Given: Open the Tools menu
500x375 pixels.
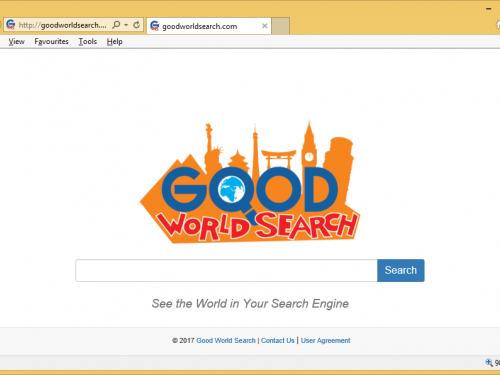Looking at the screenshot, I should pos(88,42).
